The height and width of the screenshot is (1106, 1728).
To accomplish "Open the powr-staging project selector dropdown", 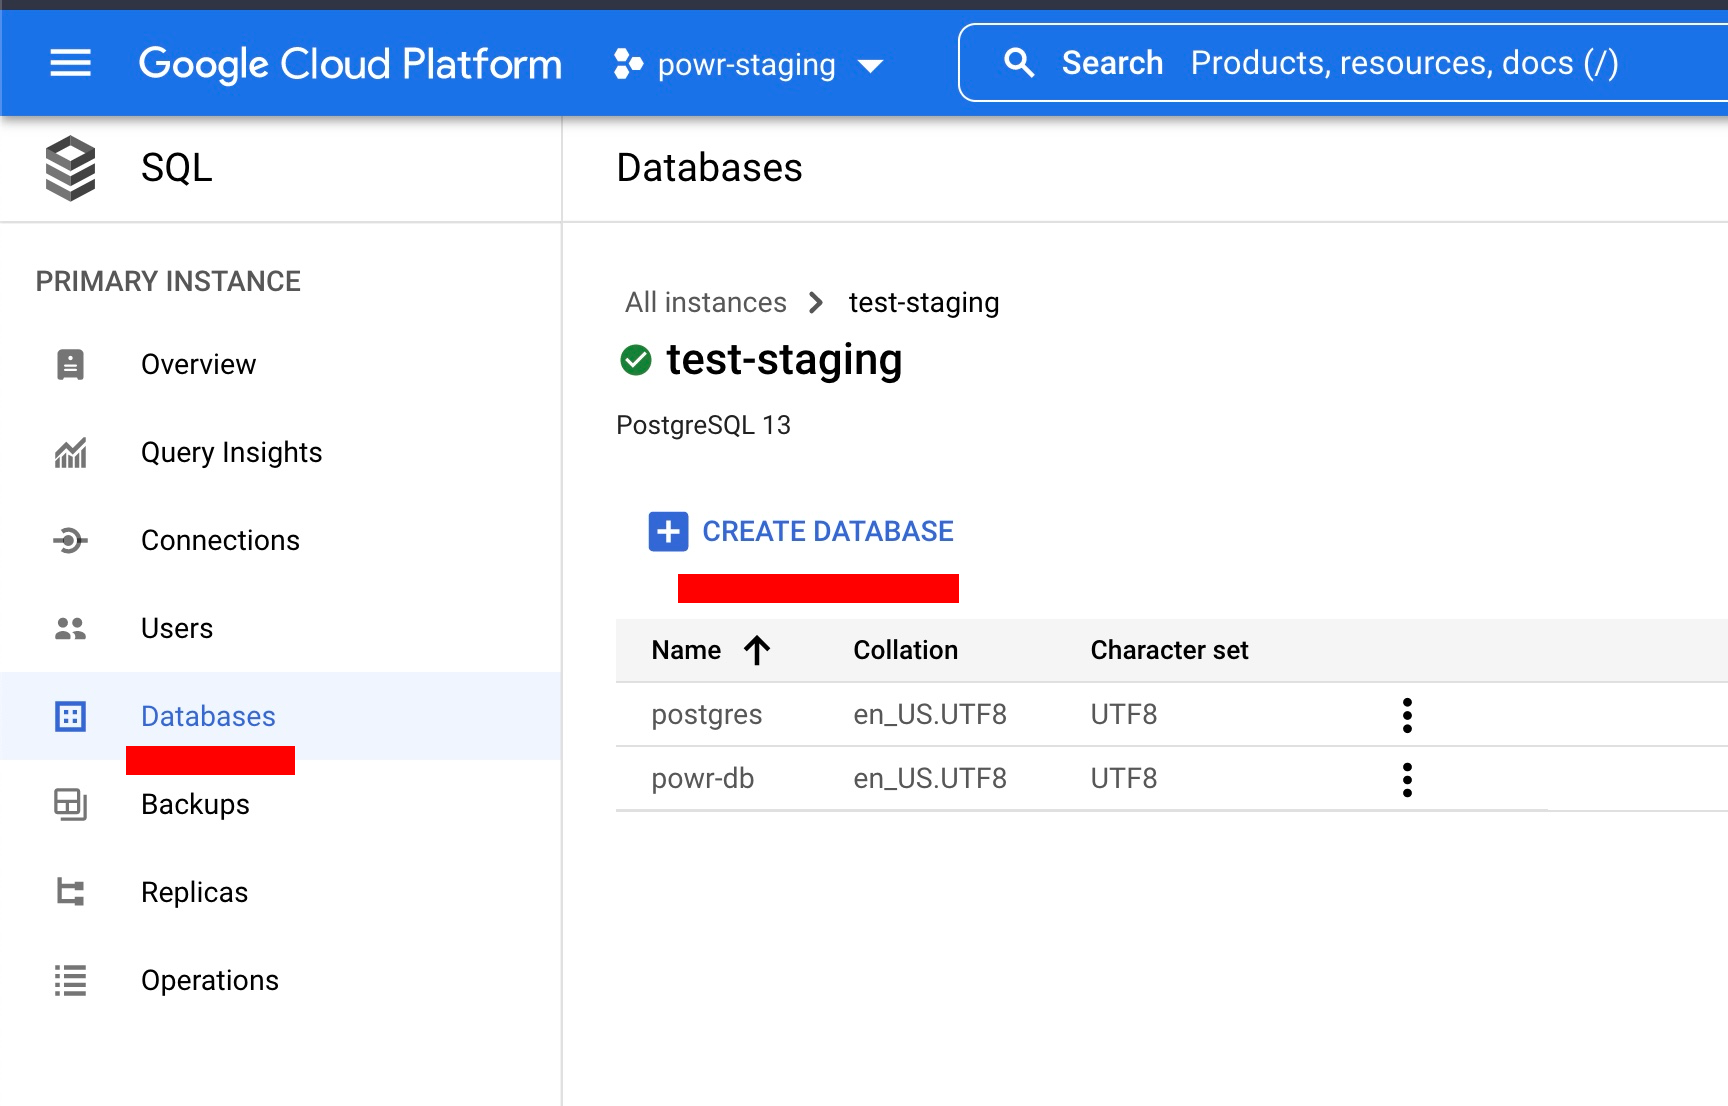I will pos(748,65).
